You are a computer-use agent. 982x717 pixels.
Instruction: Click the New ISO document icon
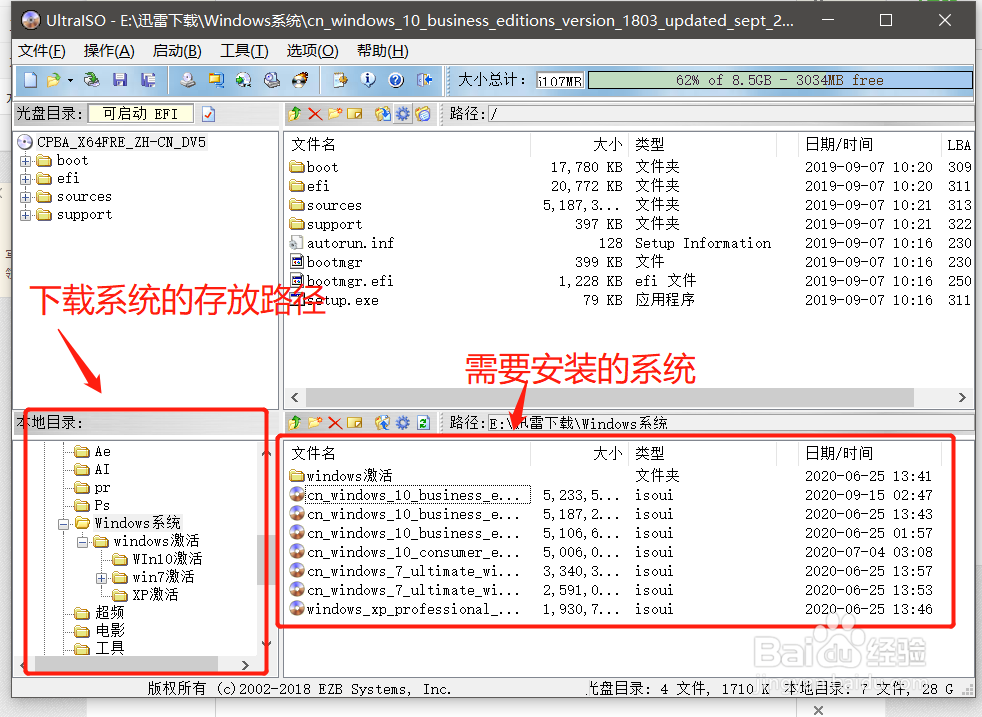click(x=30, y=80)
